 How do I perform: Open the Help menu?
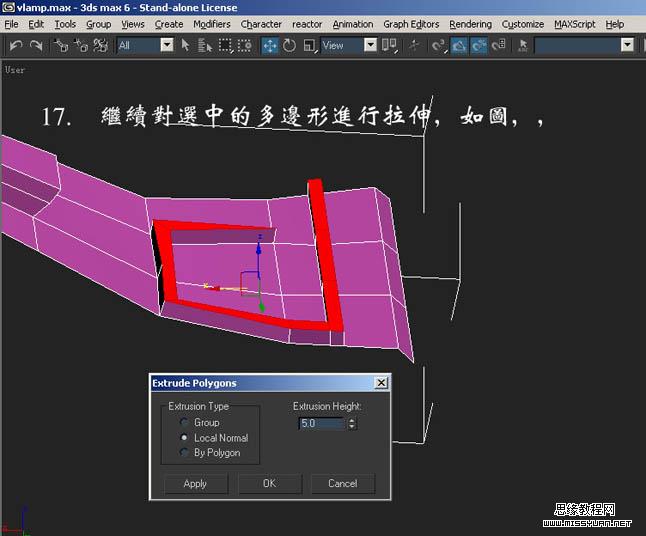pyautogui.click(x=614, y=24)
